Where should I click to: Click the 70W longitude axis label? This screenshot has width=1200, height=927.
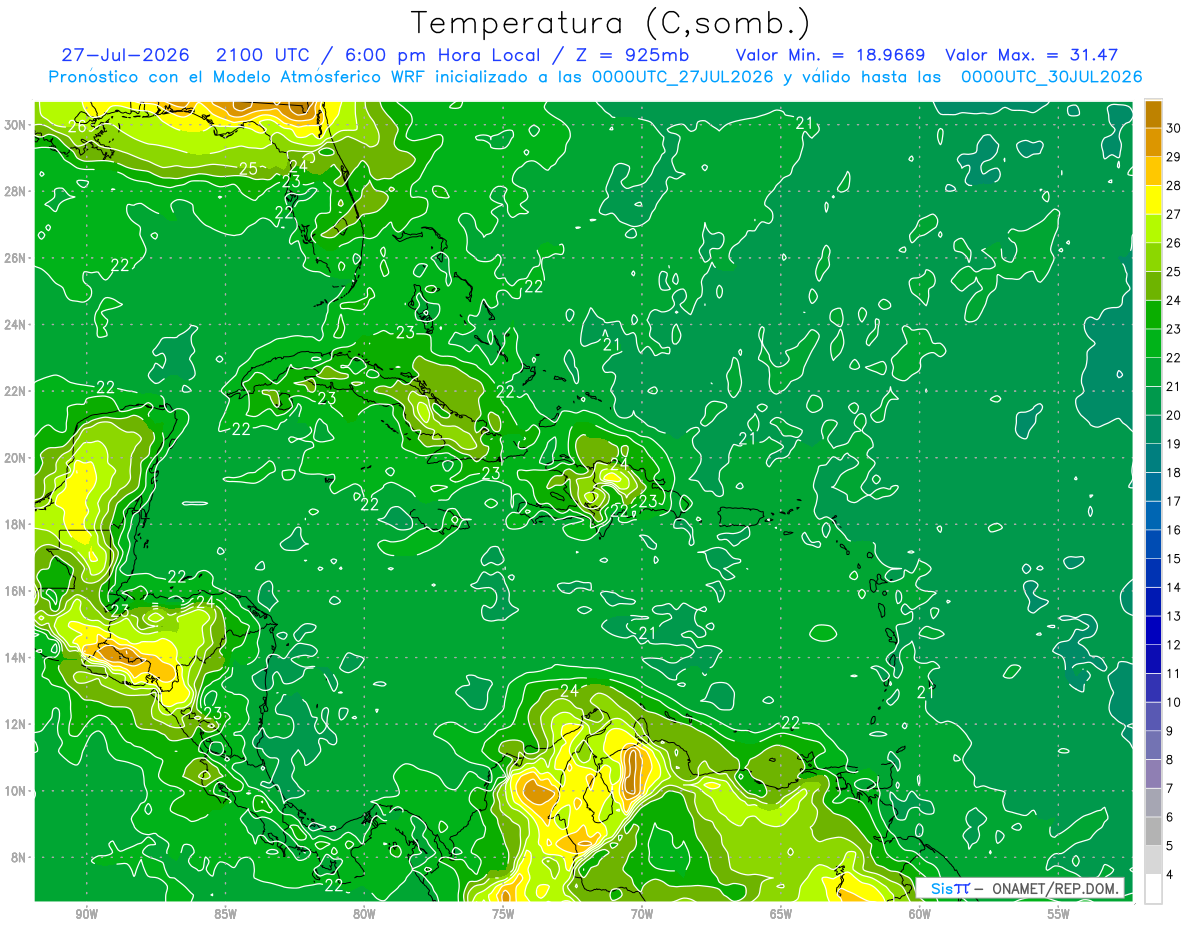[x=642, y=914]
